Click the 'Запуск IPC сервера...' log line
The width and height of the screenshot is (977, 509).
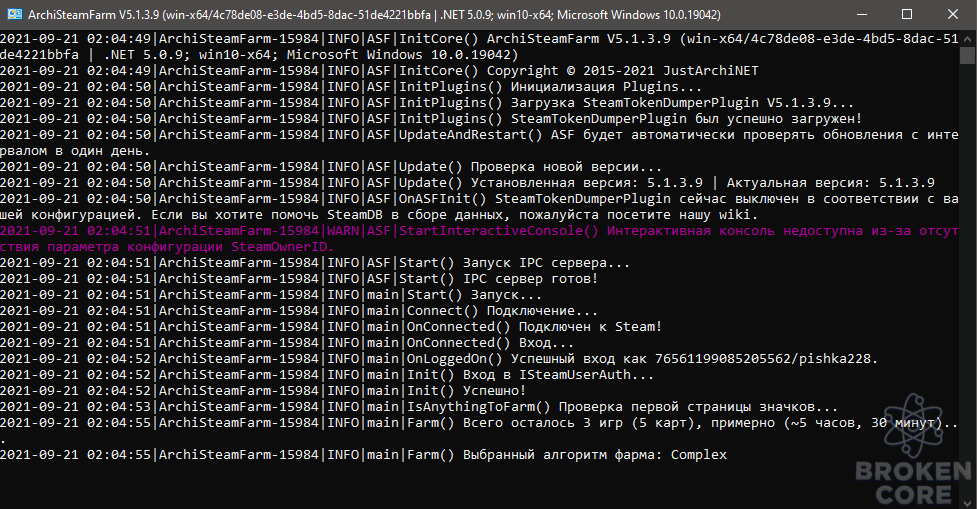(x=315, y=263)
